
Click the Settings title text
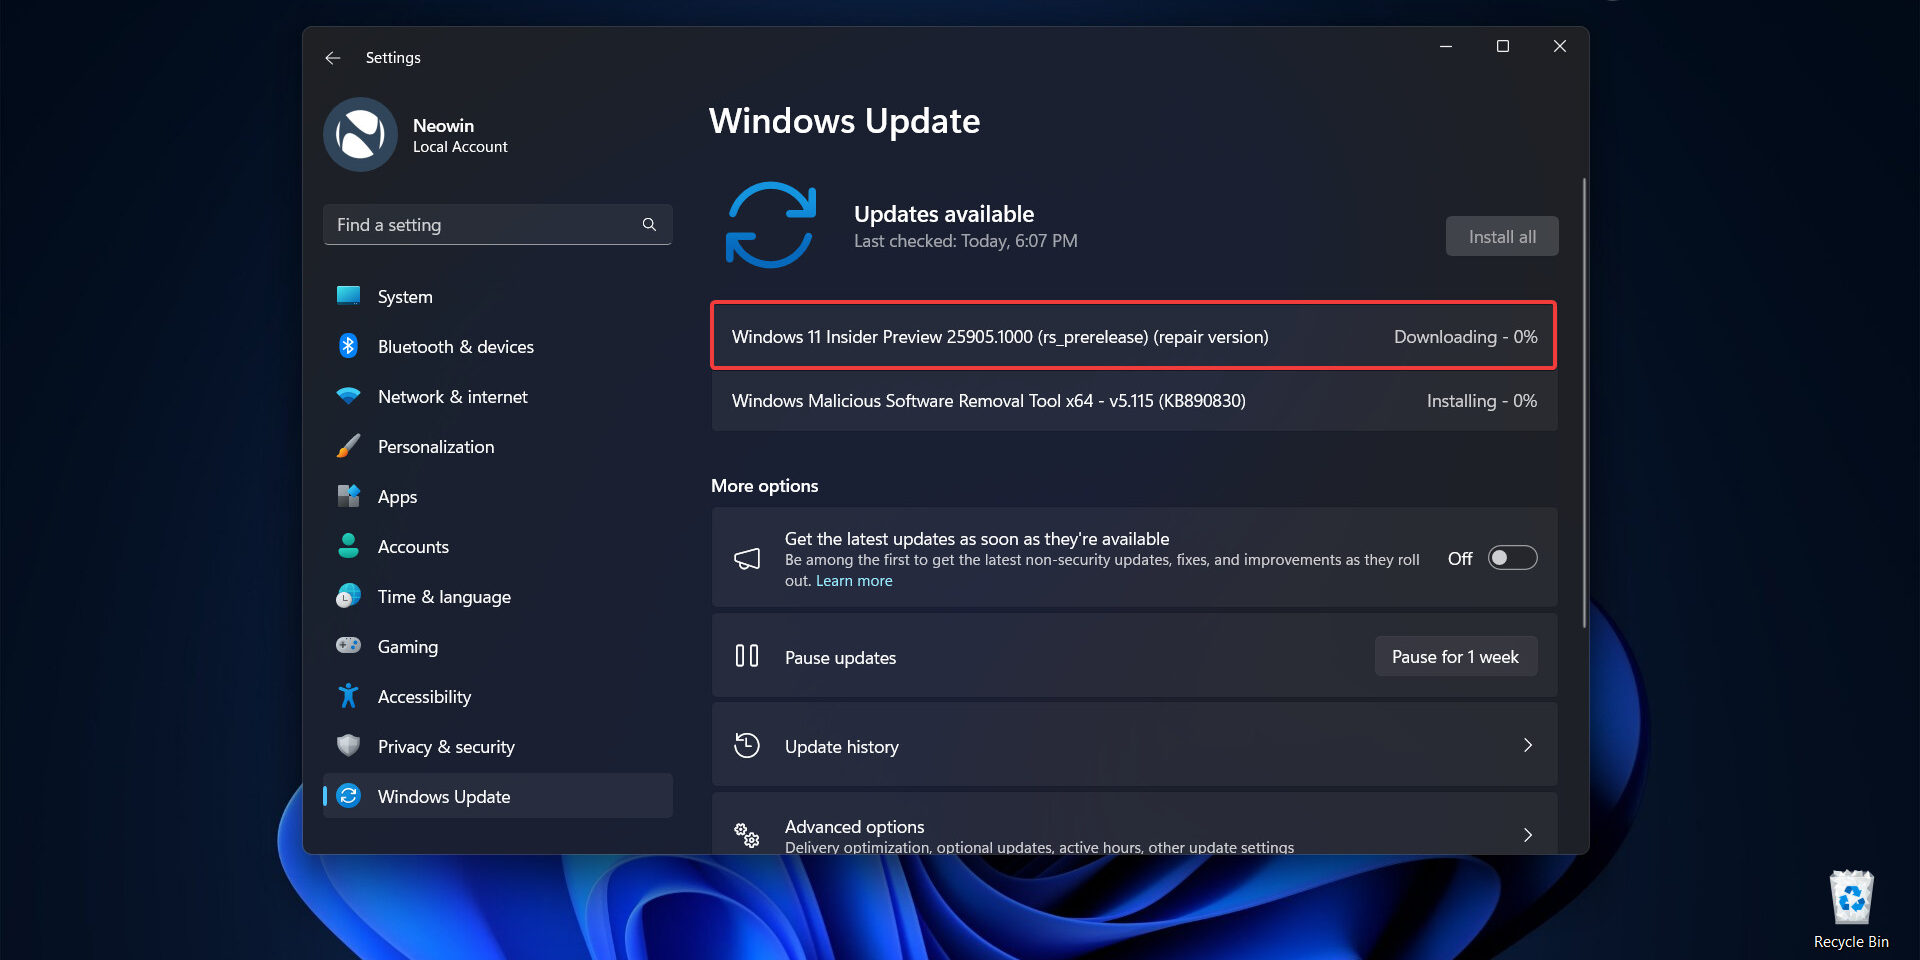[x=393, y=58]
